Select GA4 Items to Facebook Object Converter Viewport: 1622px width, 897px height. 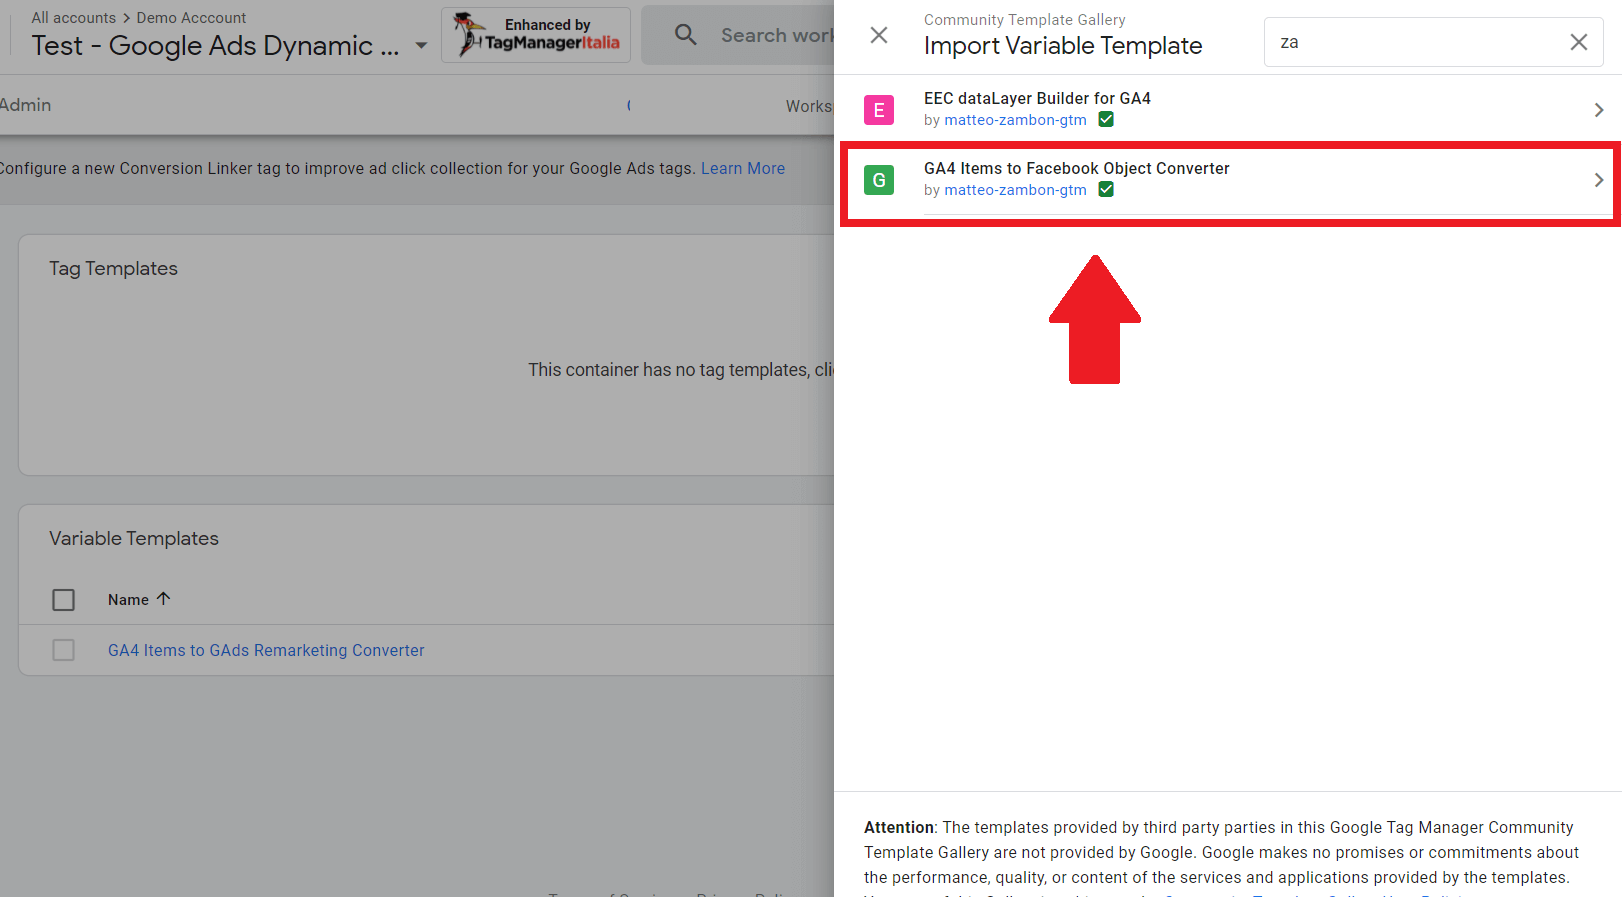coord(1228,180)
